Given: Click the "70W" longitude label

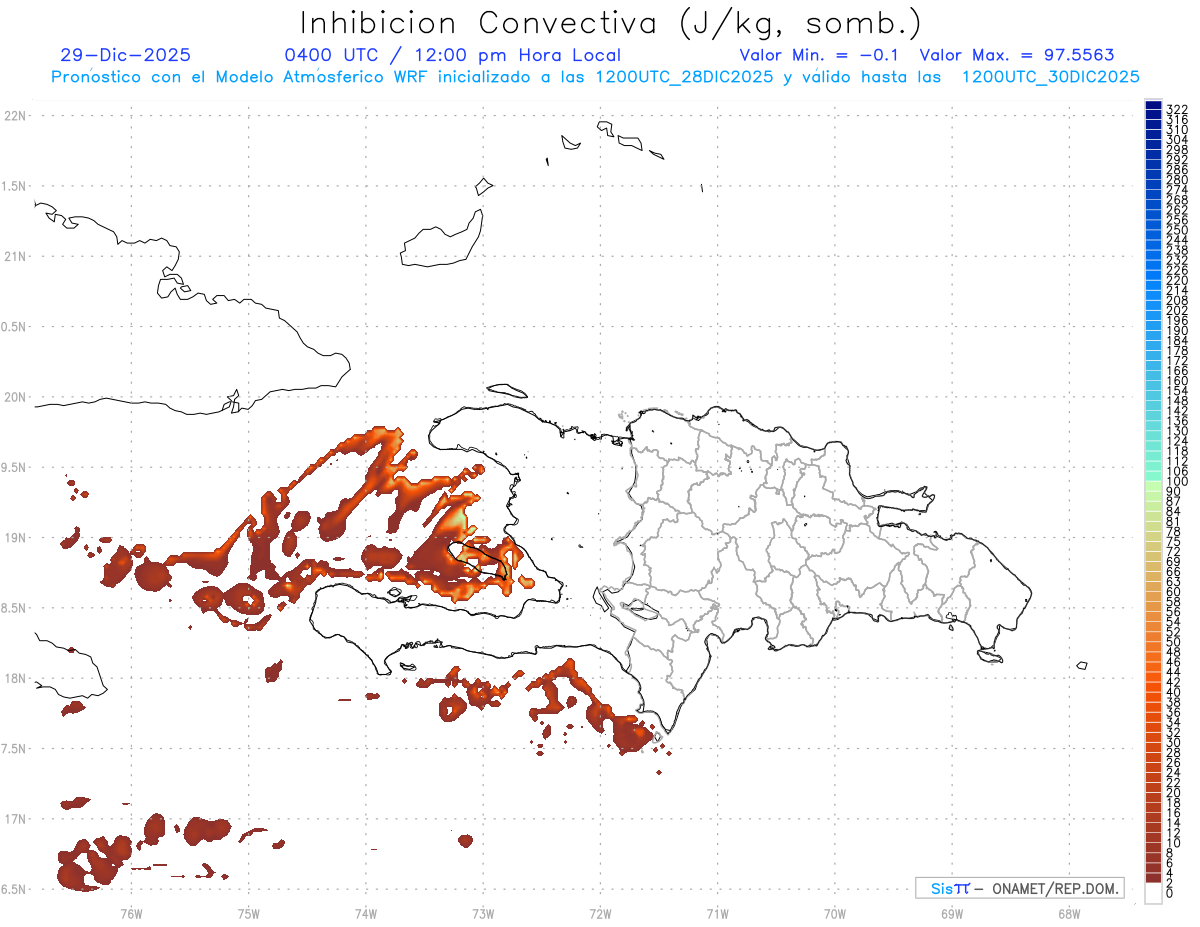Looking at the screenshot, I should pos(834,913).
